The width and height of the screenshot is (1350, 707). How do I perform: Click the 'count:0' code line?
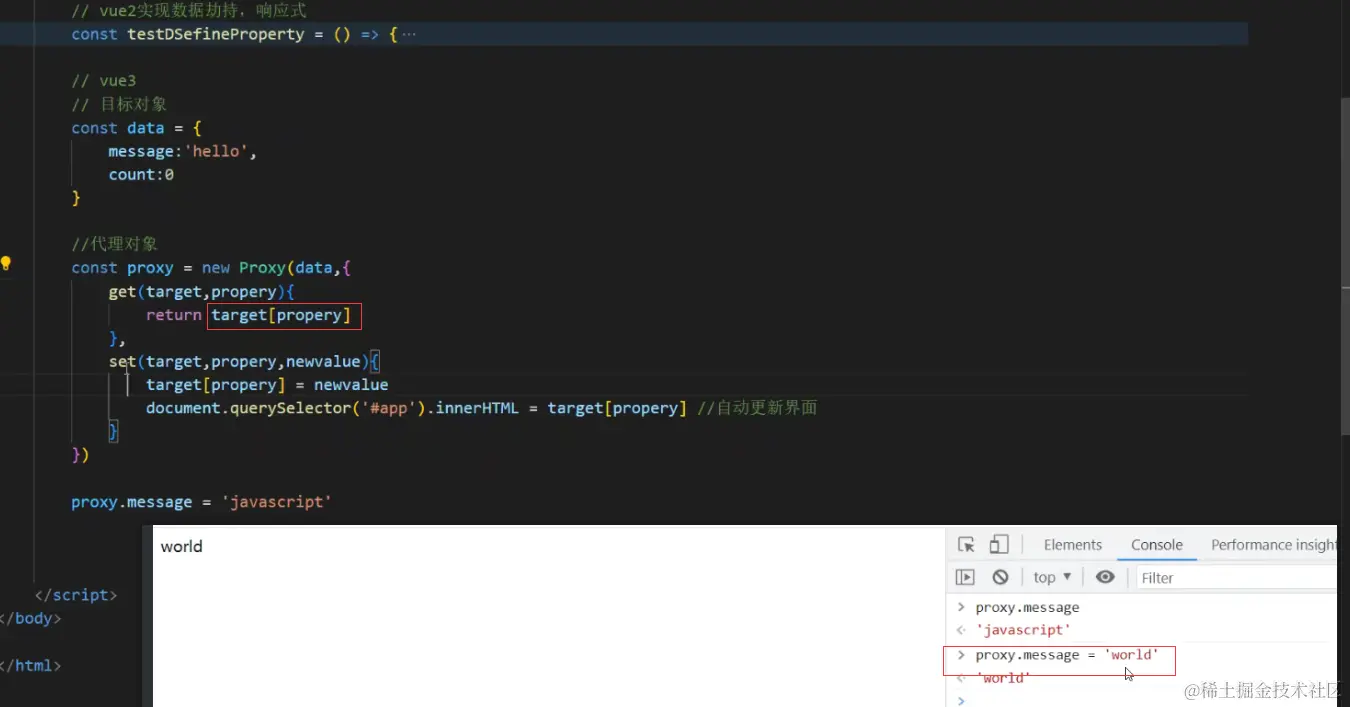pyautogui.click(x=141, y=174)
